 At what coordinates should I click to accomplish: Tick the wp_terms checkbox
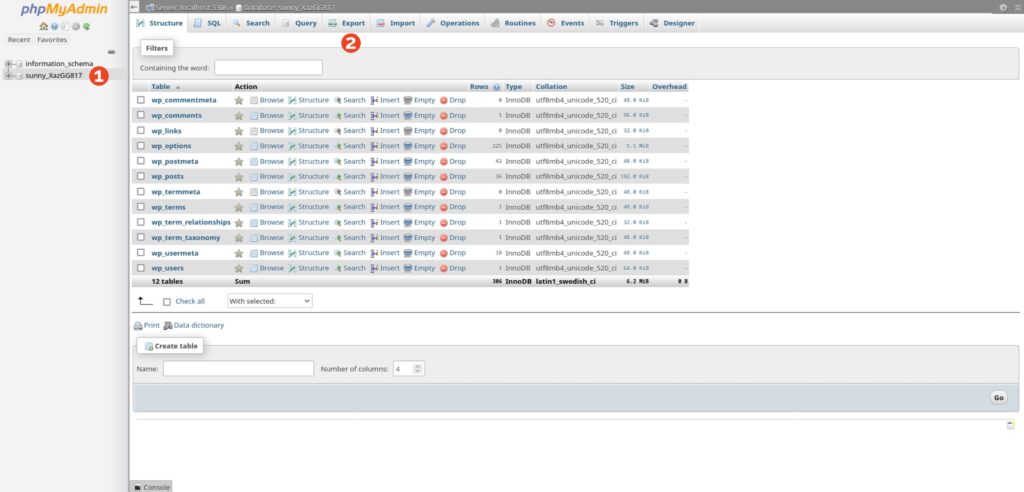140,206
